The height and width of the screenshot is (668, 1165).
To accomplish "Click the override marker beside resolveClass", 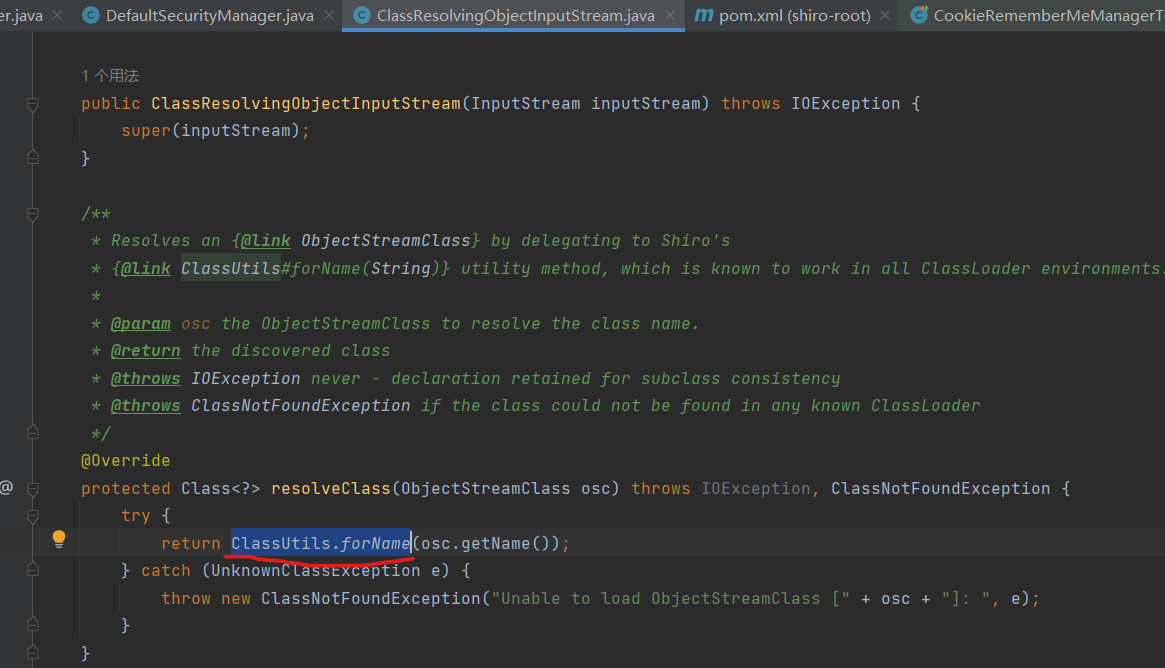I will pos(7,488).
